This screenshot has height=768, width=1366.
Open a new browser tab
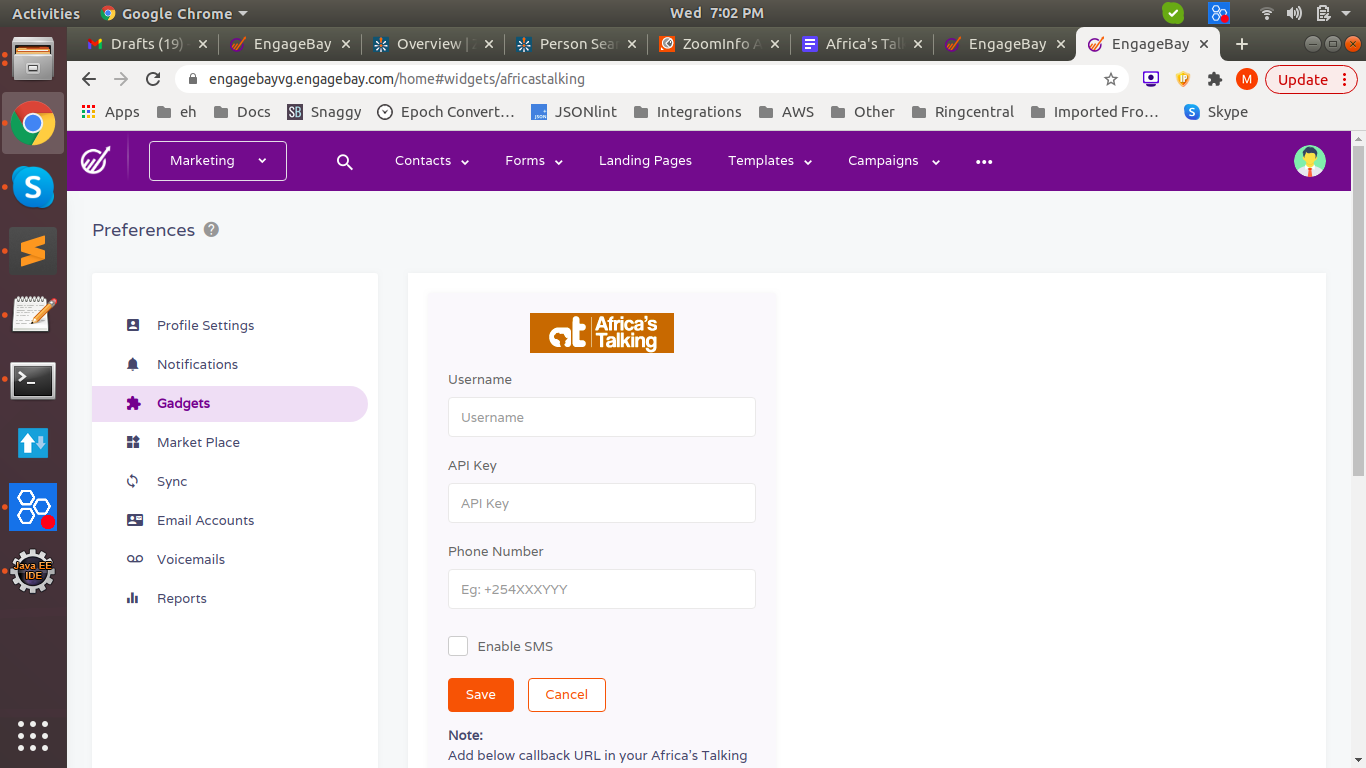tap(1241, 44)
